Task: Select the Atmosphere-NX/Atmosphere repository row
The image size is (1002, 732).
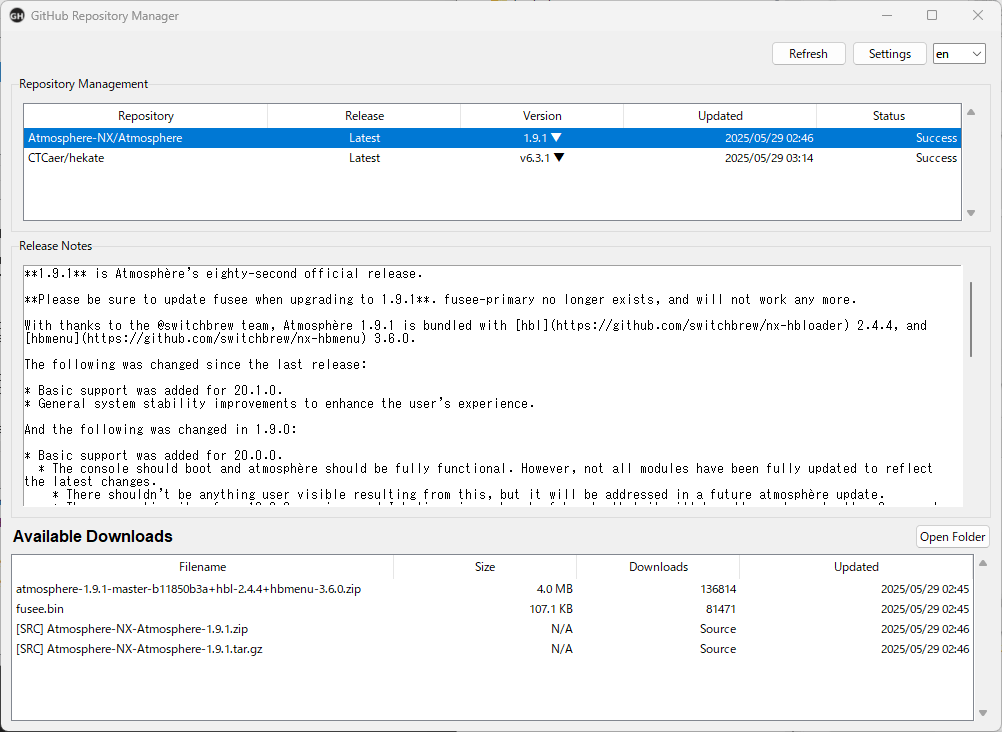Action: click(x=492, y=137)
